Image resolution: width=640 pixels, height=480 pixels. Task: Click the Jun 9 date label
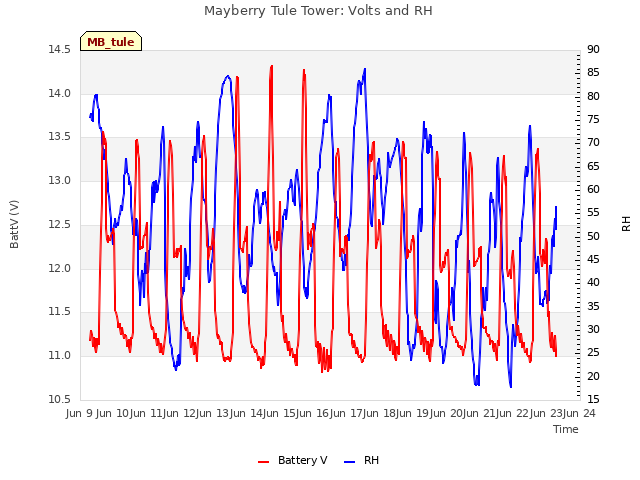click(x=80, y=413)
